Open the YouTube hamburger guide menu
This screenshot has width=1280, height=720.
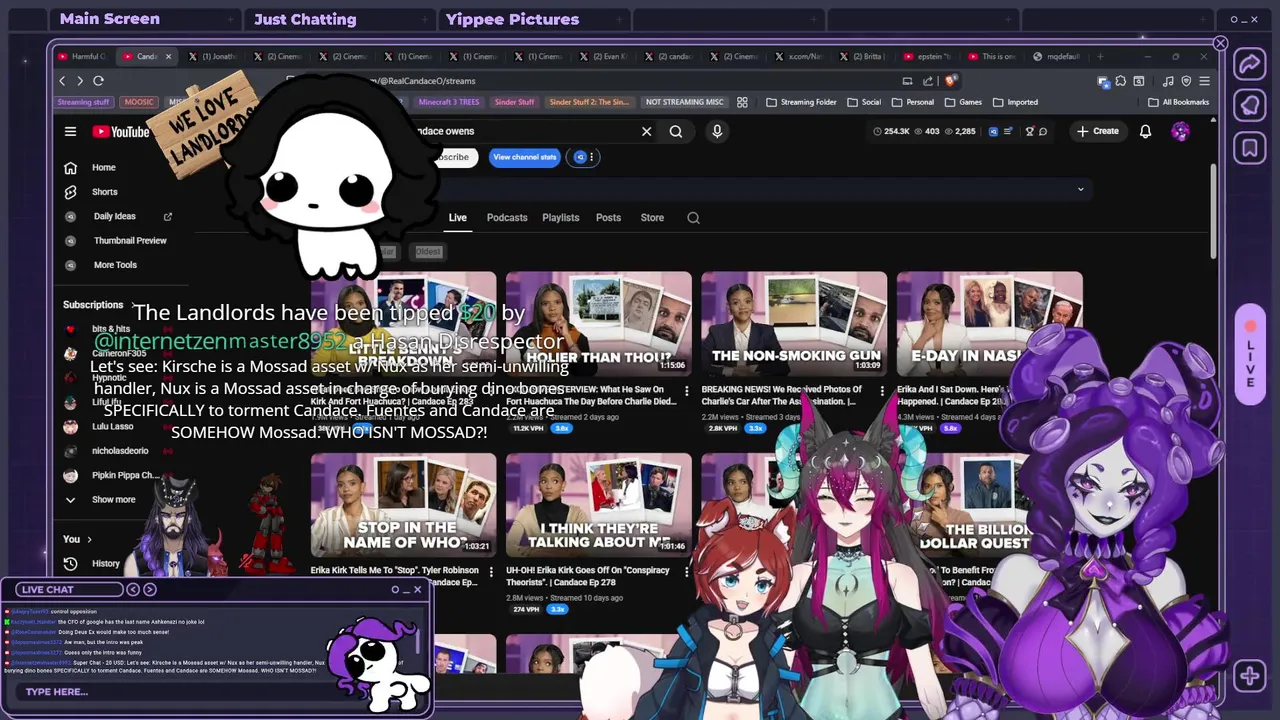[70, 131]
